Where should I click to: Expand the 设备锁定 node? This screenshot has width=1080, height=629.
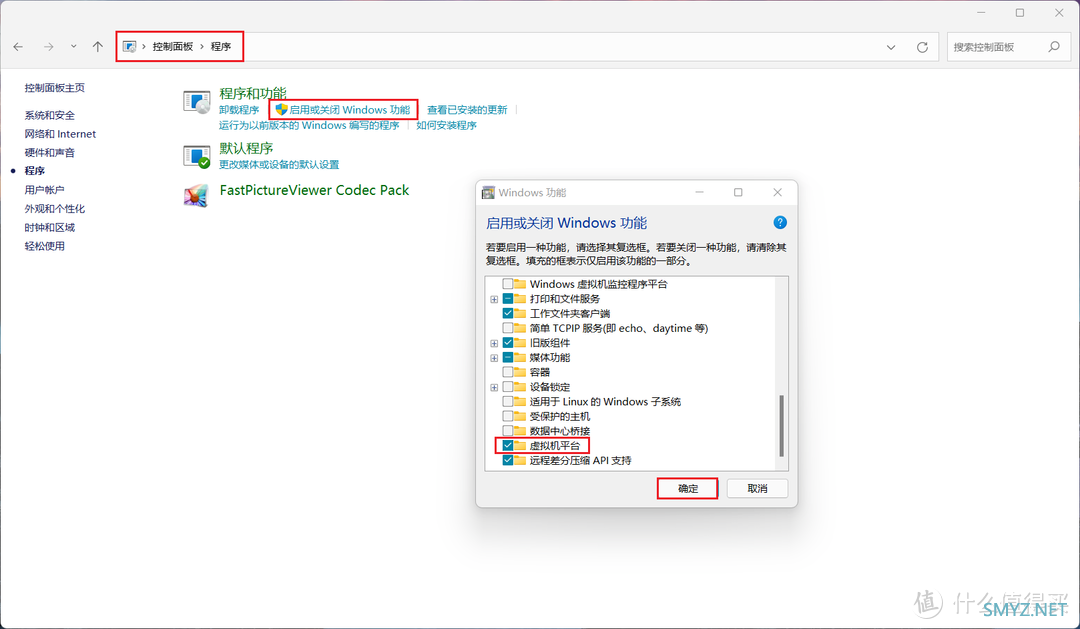494,388
